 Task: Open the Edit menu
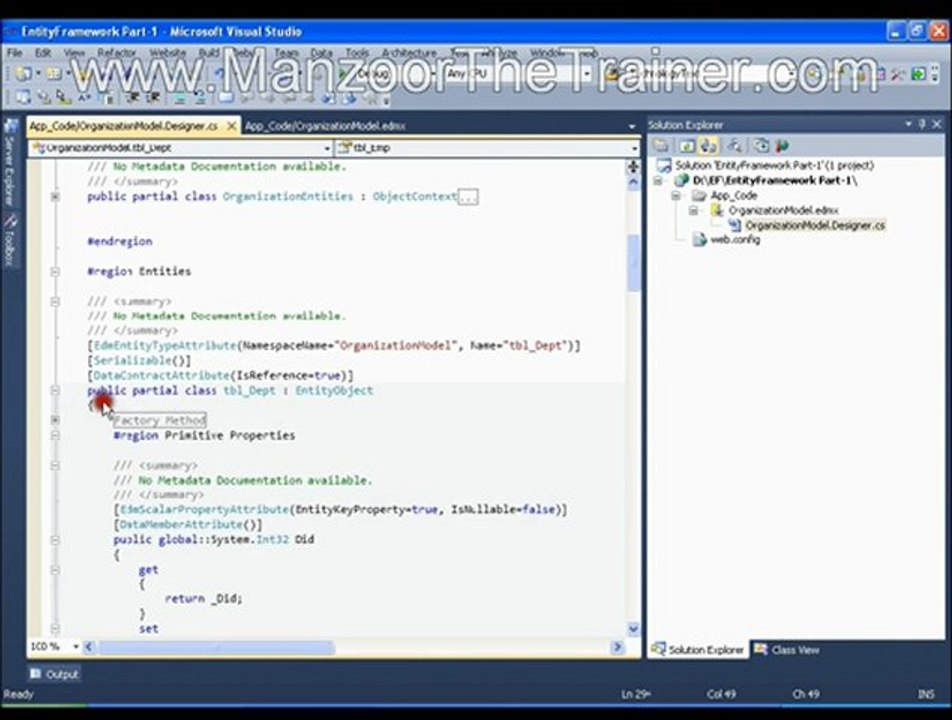pos(42,53)
